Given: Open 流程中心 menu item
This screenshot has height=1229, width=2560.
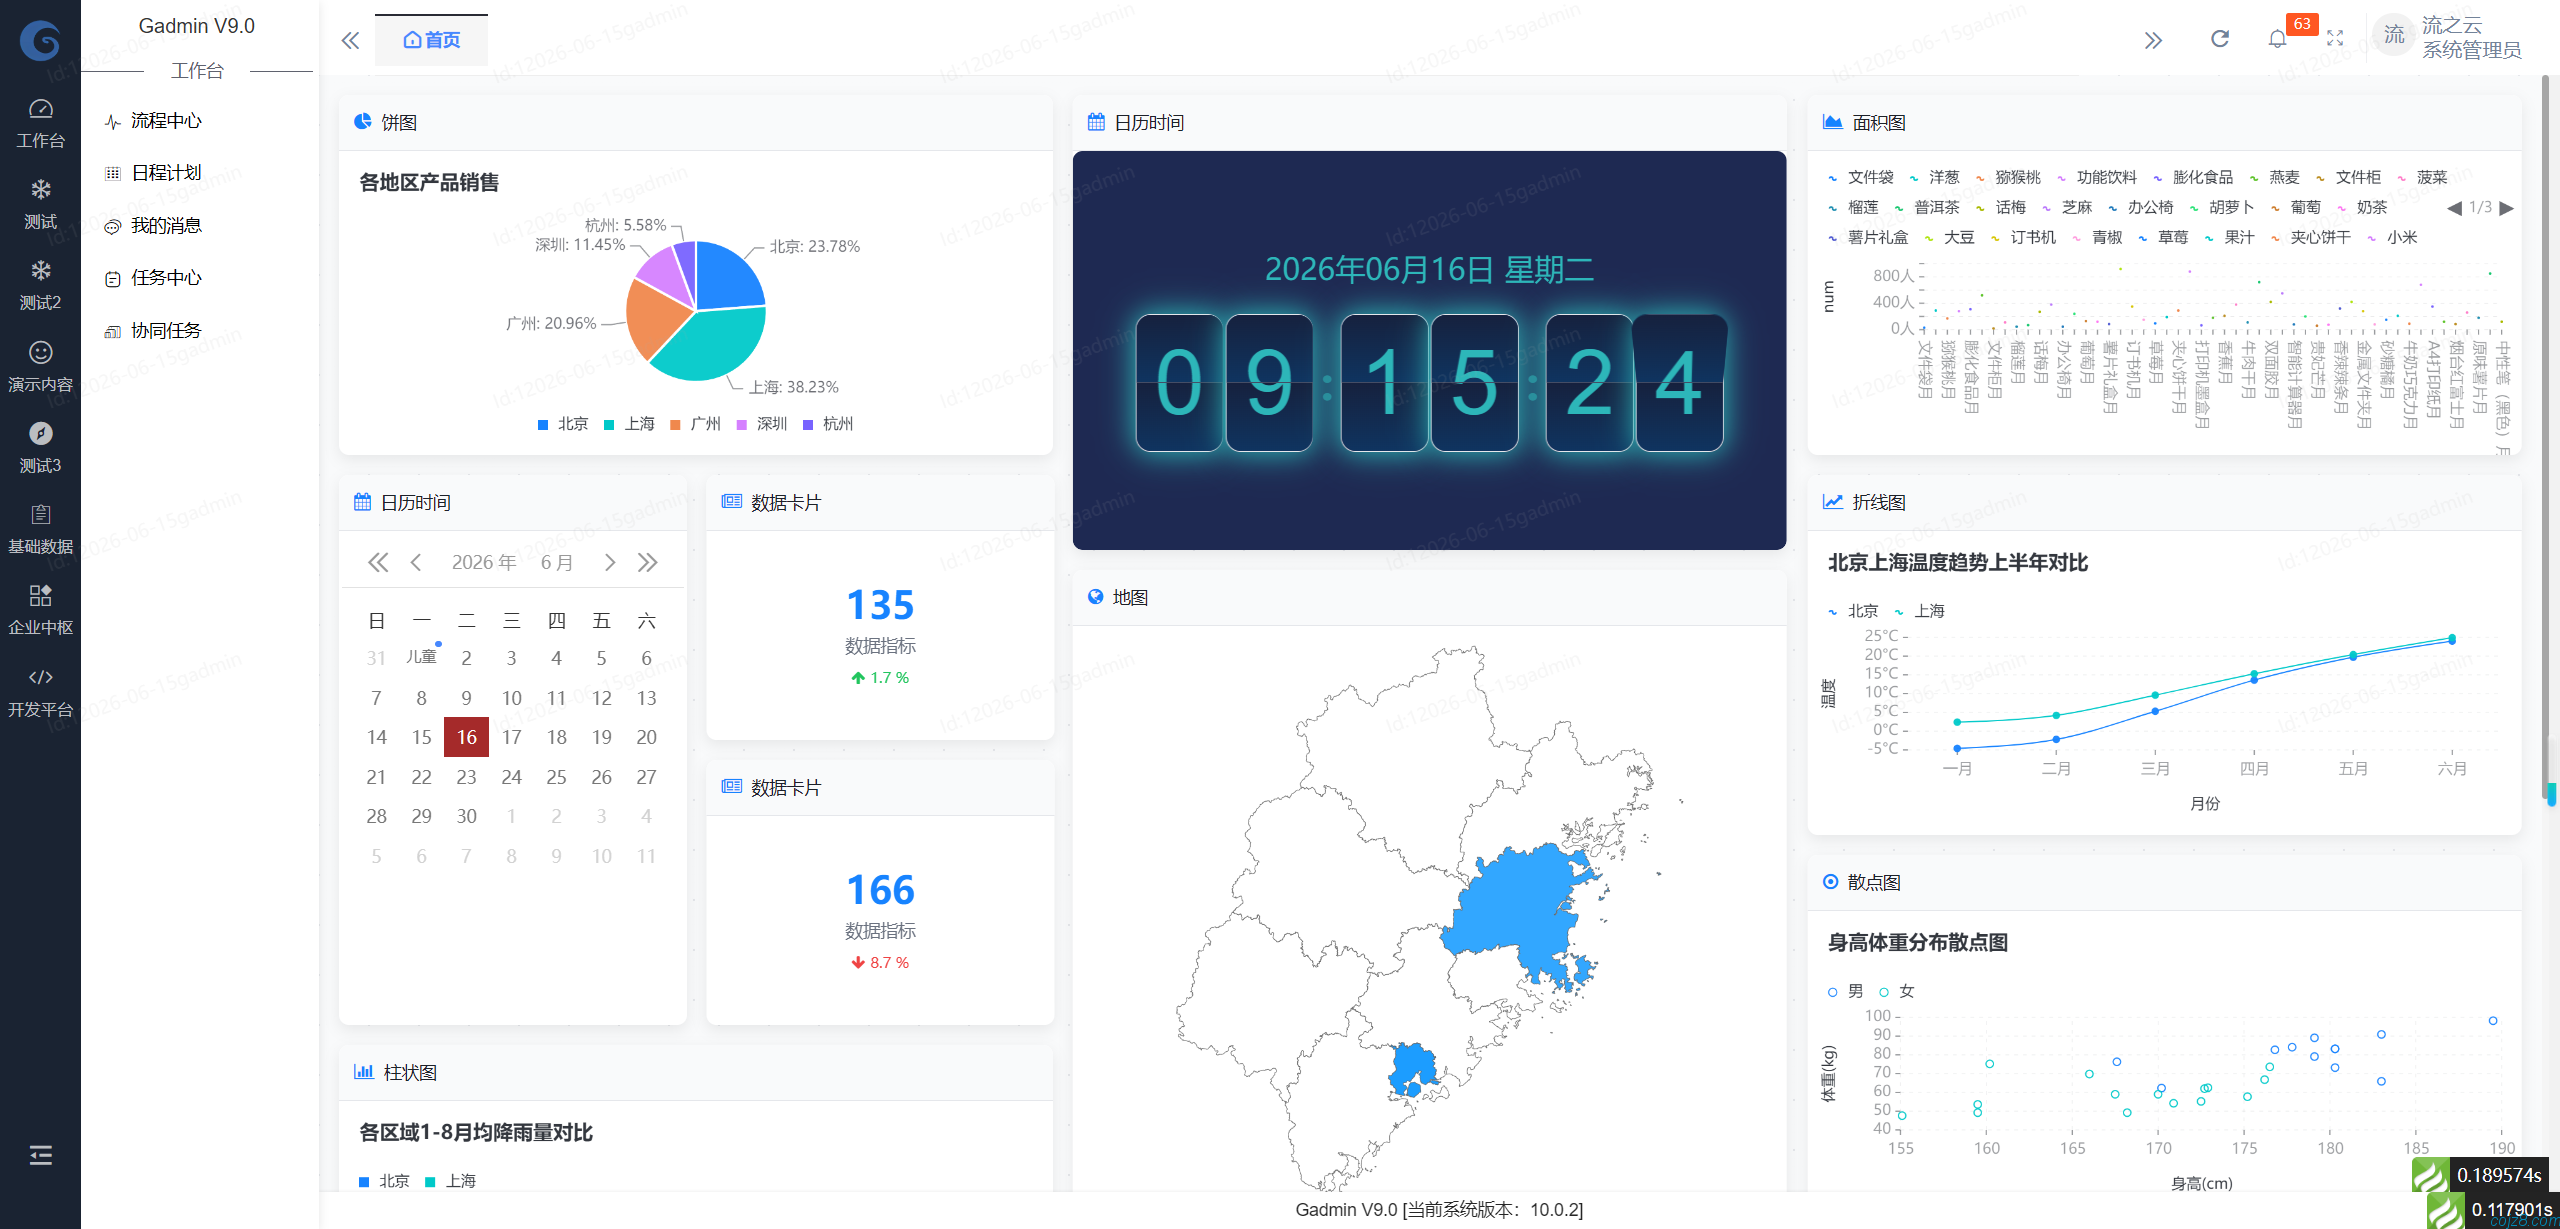Looking at the screenshot, I should point(166,121).
